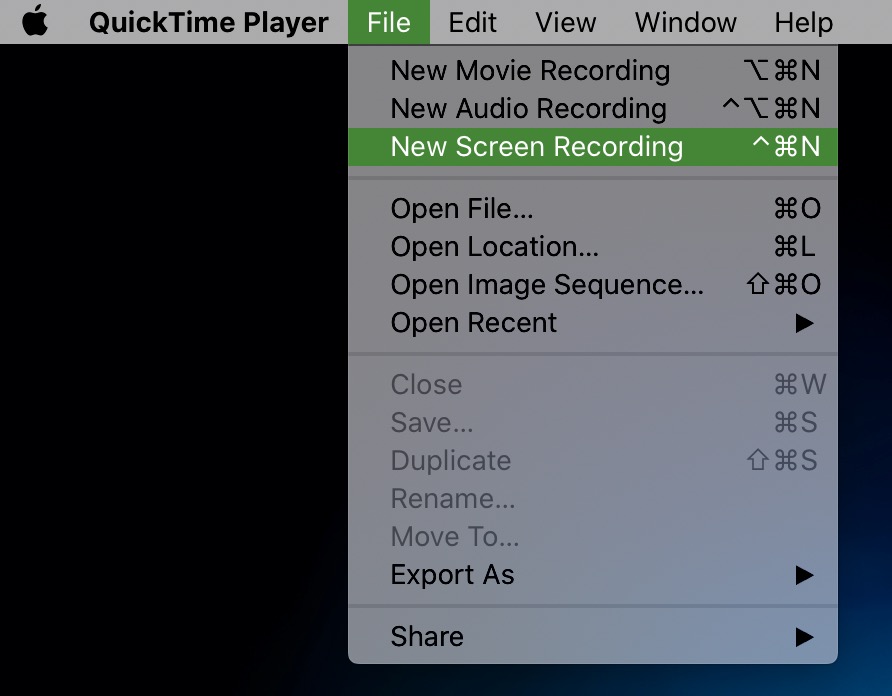Choose New Movie Recording

click(x=593, y=71)
